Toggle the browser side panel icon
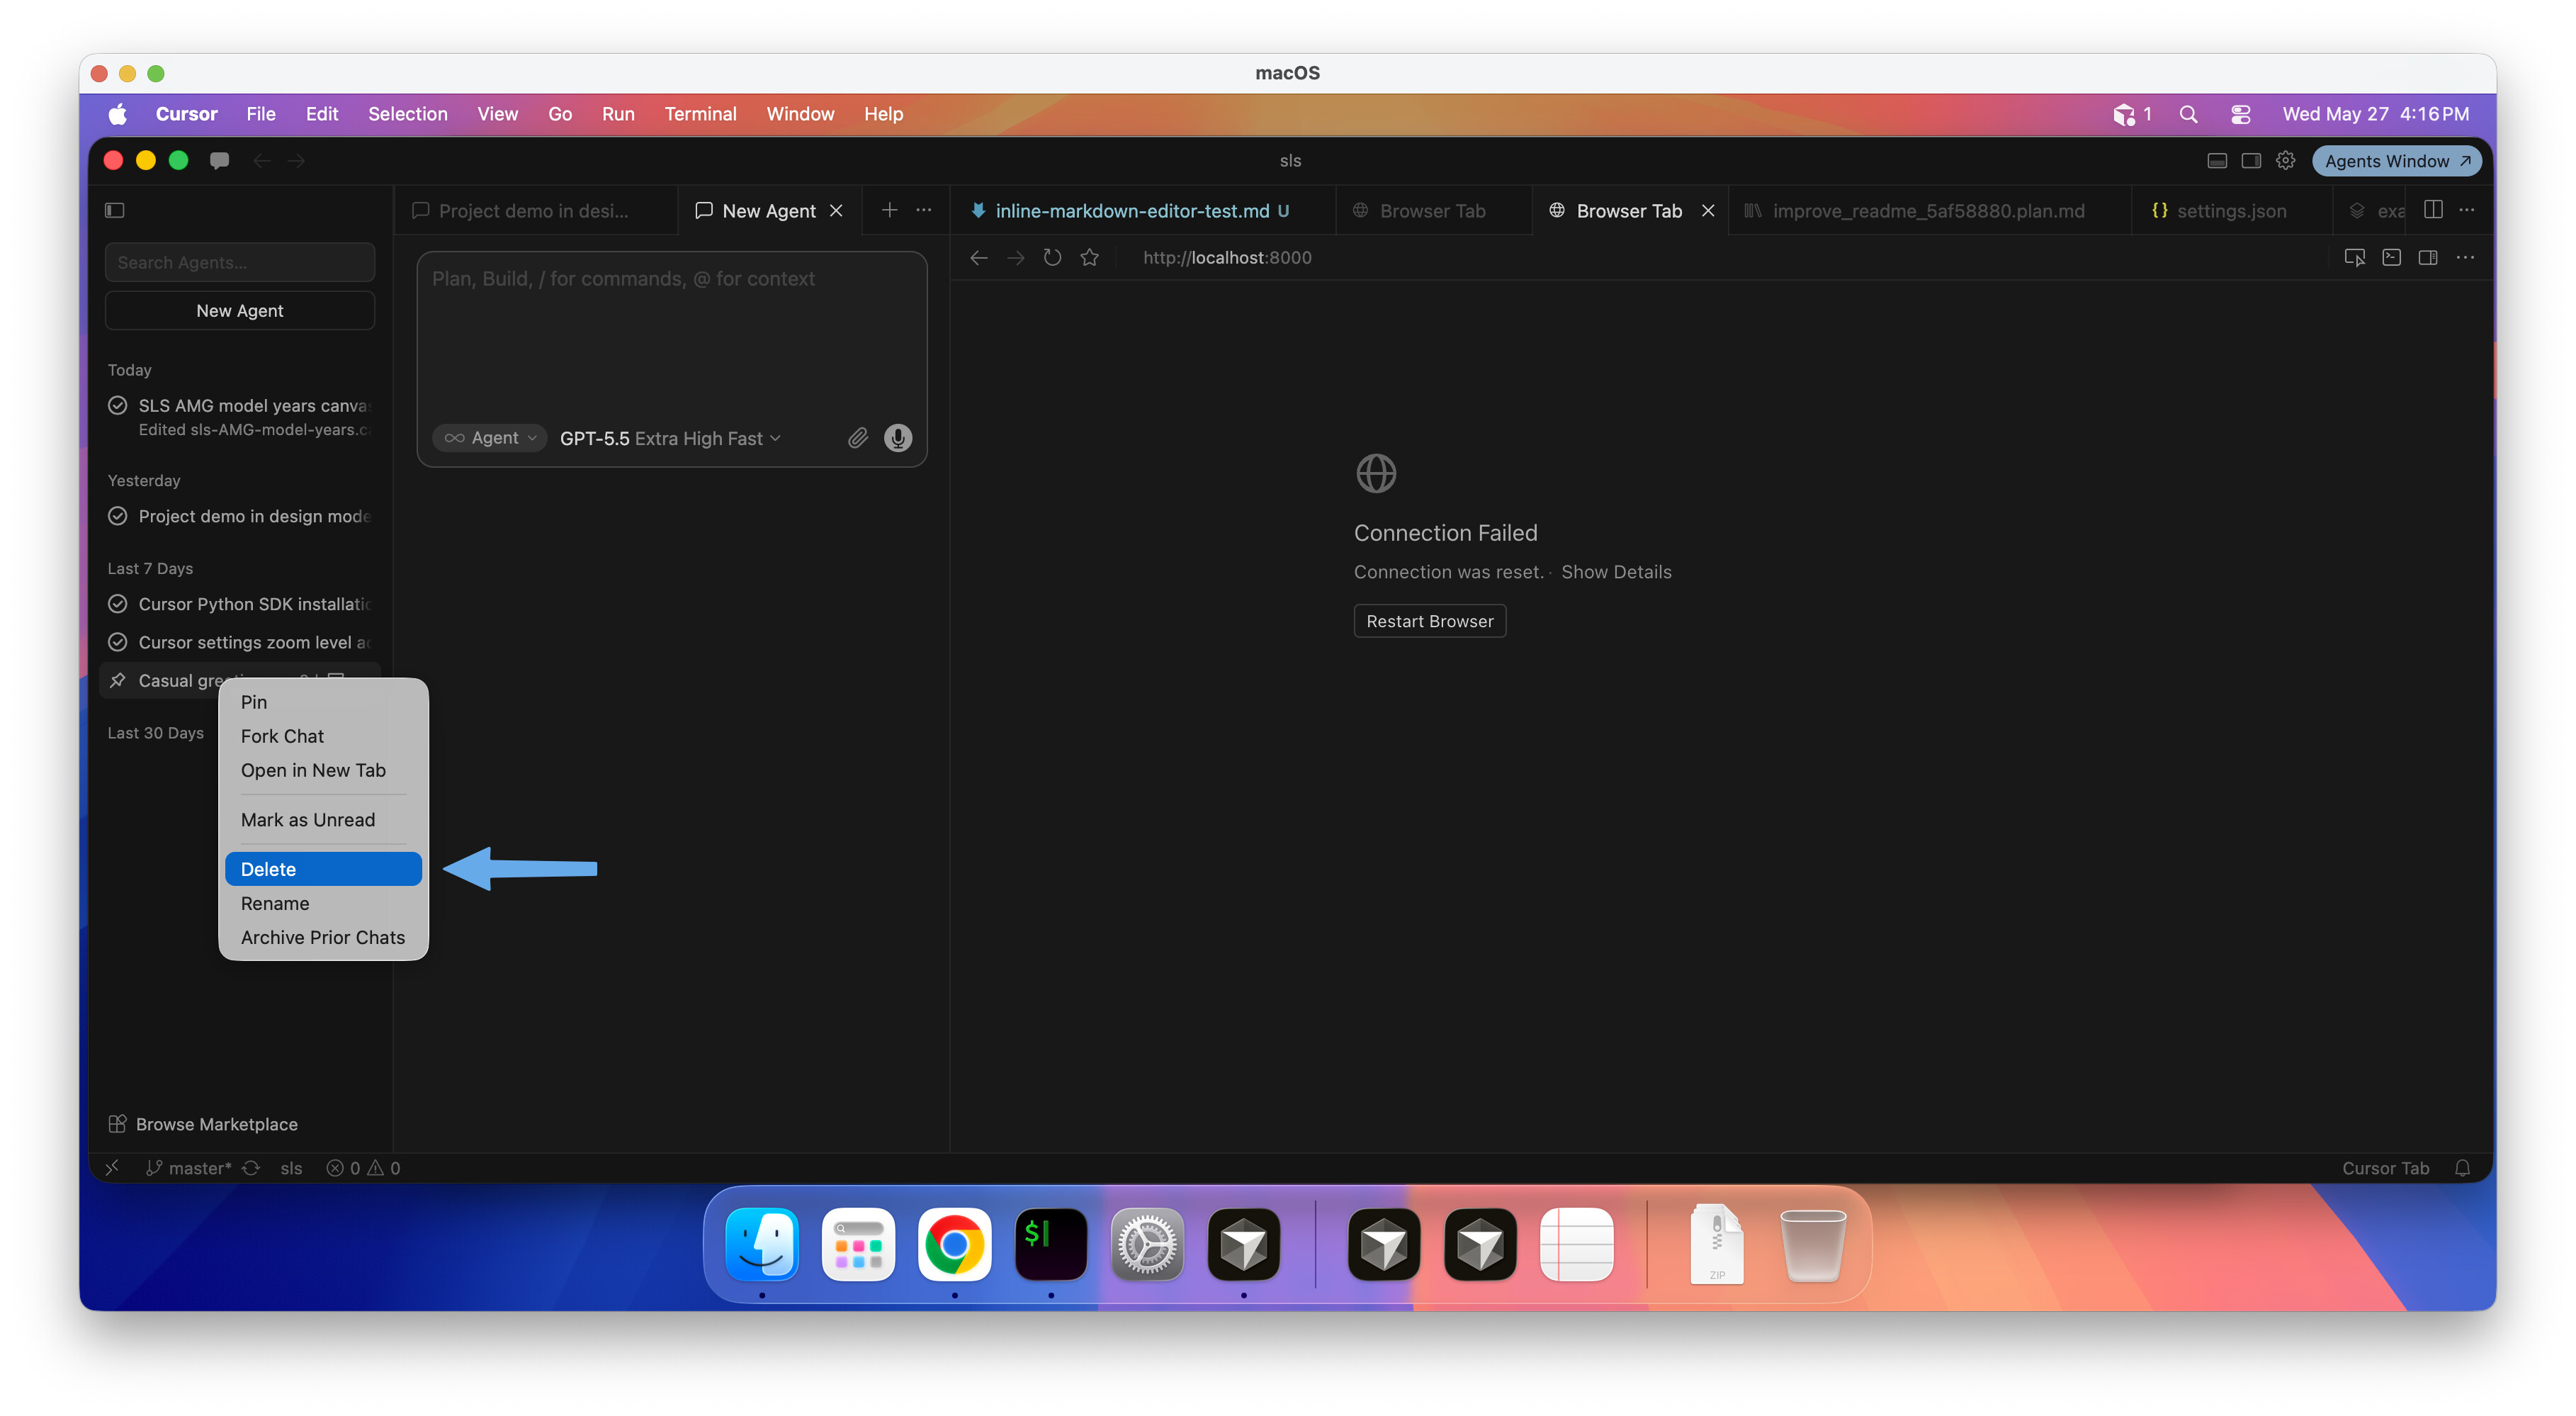 pyautogui.click(x=2427, y=258)
